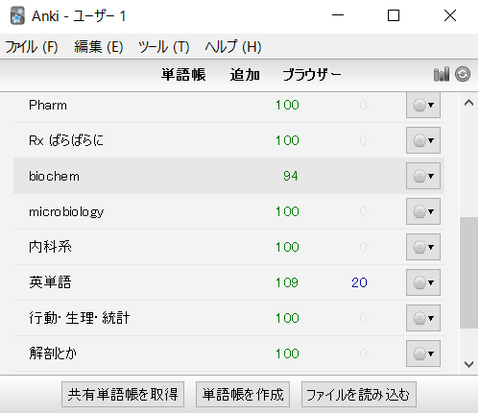Open the ブラウザー card browser
The image size is (480, 415).
tap(312, 74)
